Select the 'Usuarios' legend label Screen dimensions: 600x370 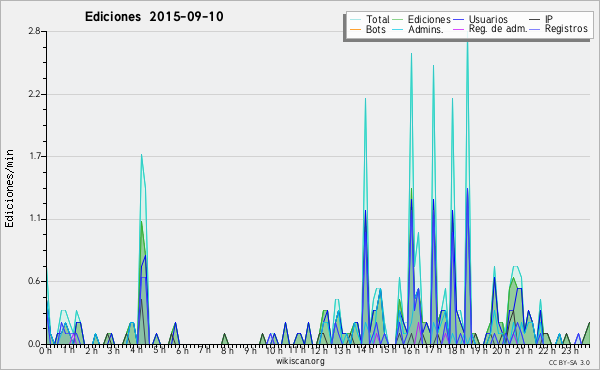(x=488, y=19)
